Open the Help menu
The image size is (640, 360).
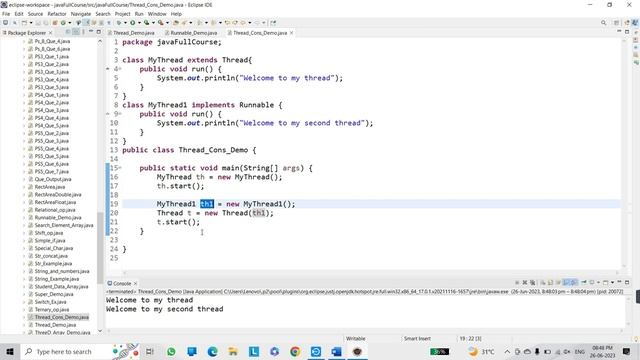pos(176,14)
